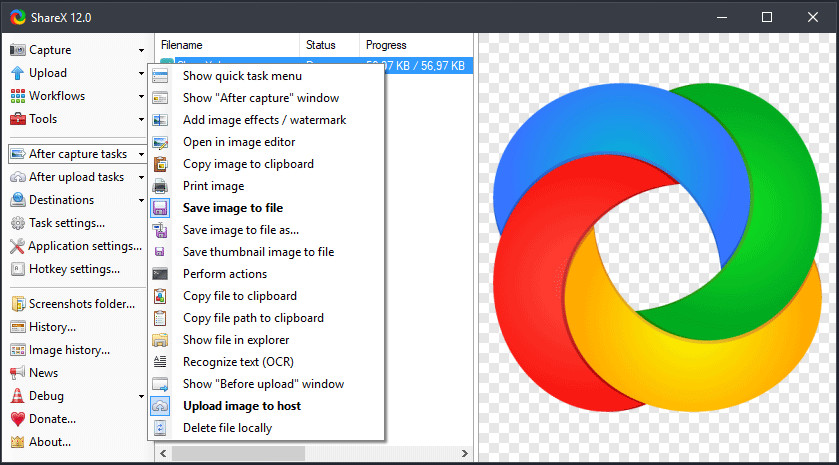Click the Task settings gear icon
This screenshot has height=465, width=839.
coord(18,223)
